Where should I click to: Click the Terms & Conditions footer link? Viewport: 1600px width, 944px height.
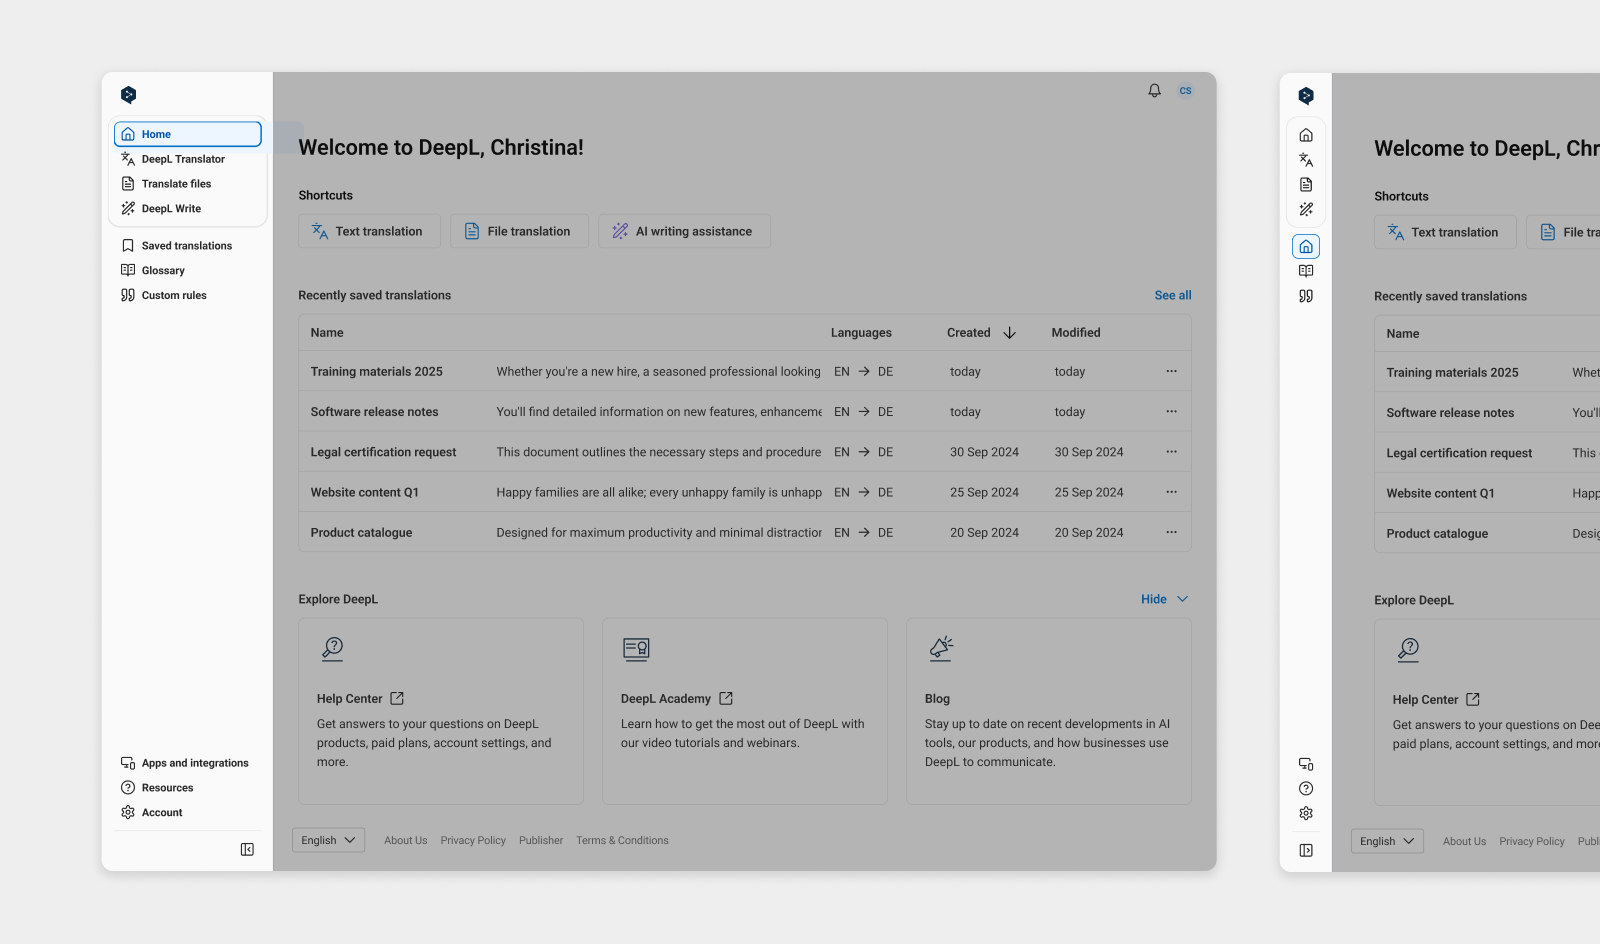[622, 841]
